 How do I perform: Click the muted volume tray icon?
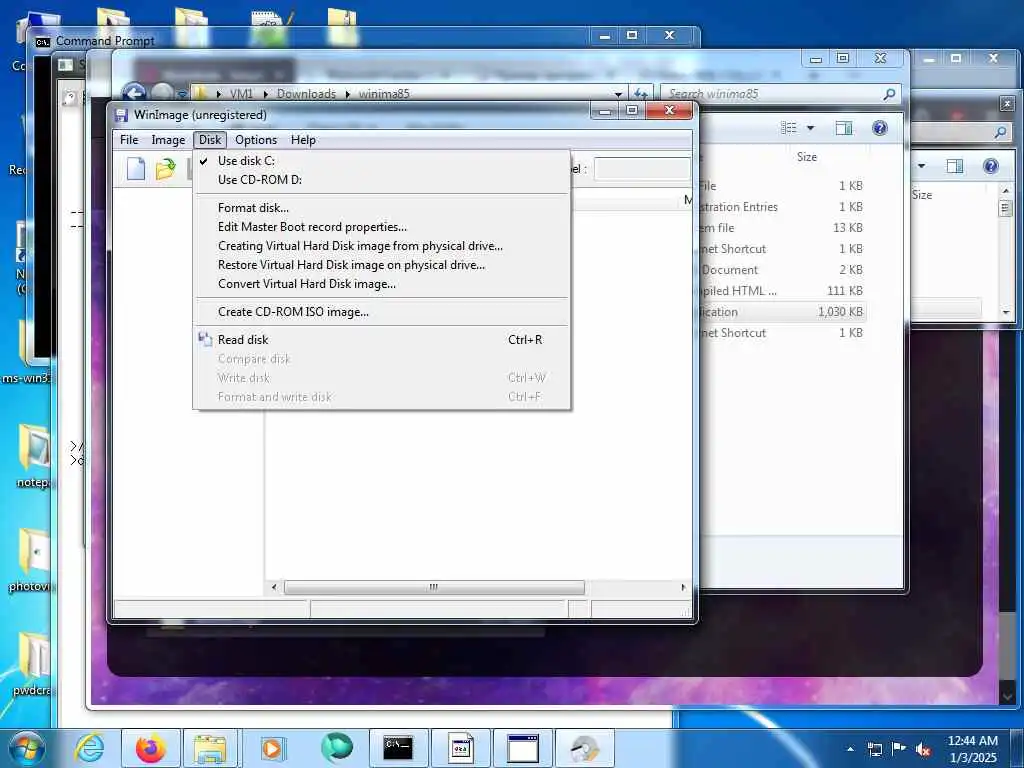click(923, 749)
